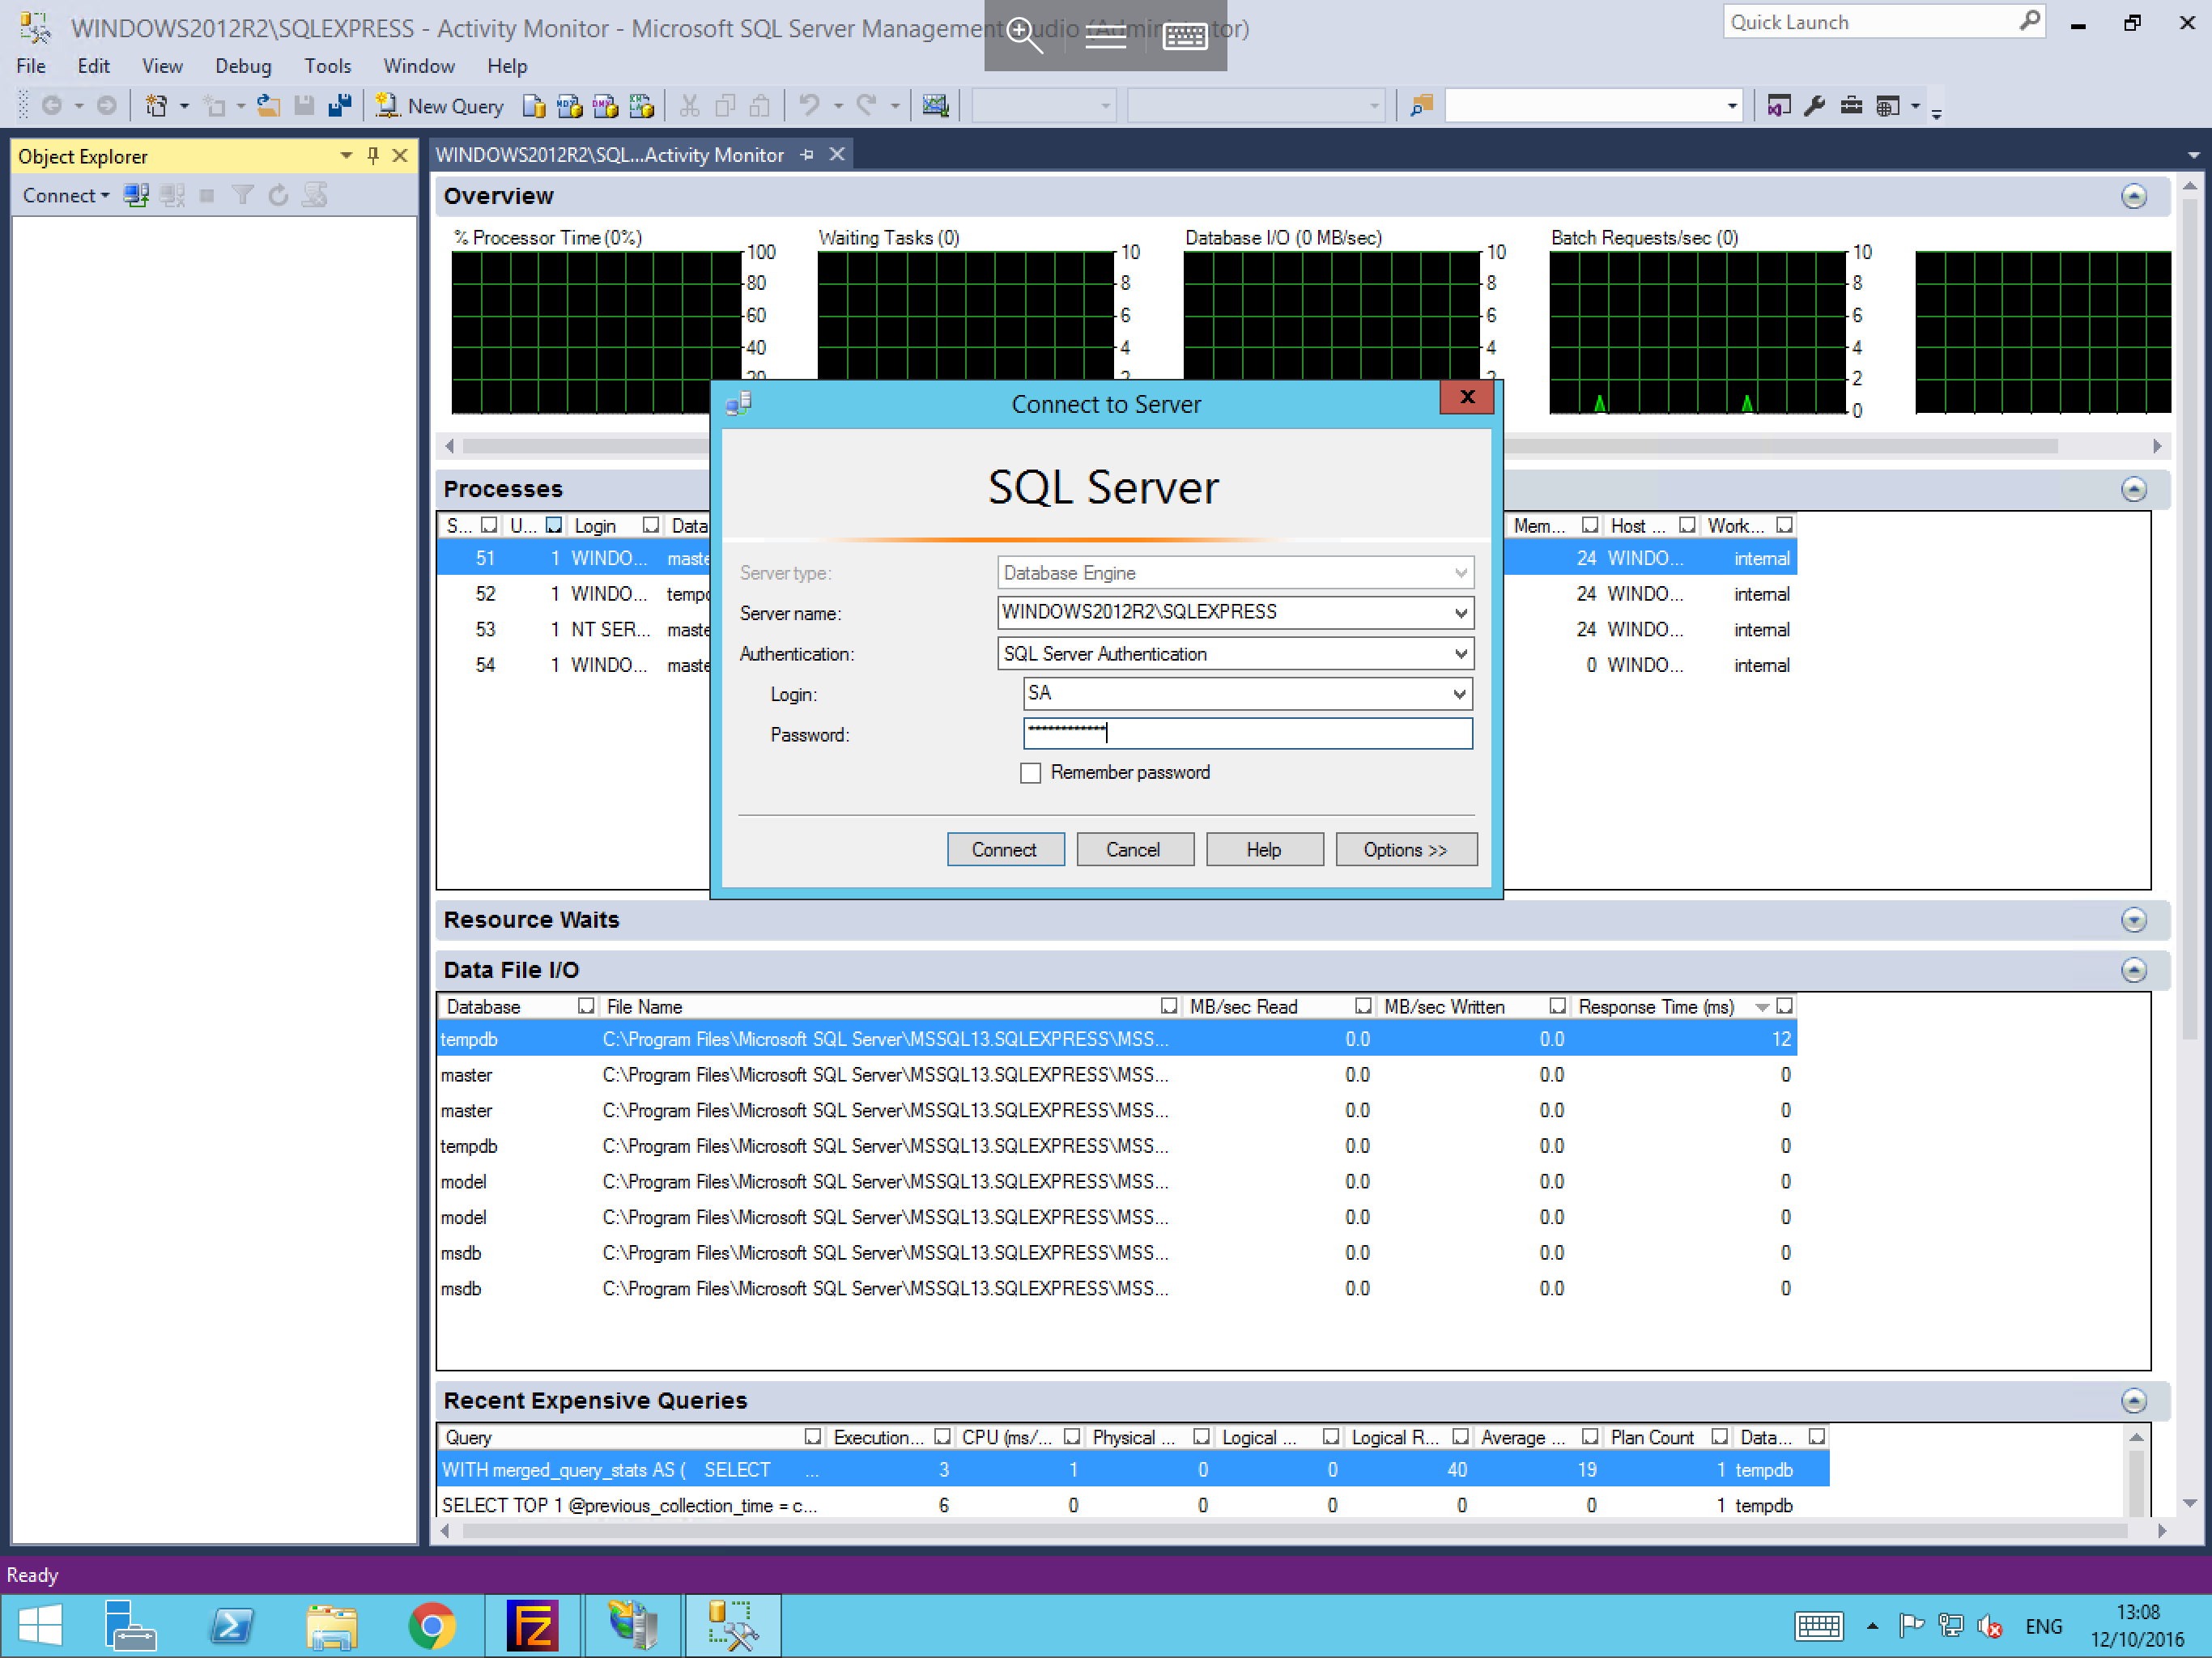
Task: Click the Save All toolbar icon
Action: (x=340, y=106)
